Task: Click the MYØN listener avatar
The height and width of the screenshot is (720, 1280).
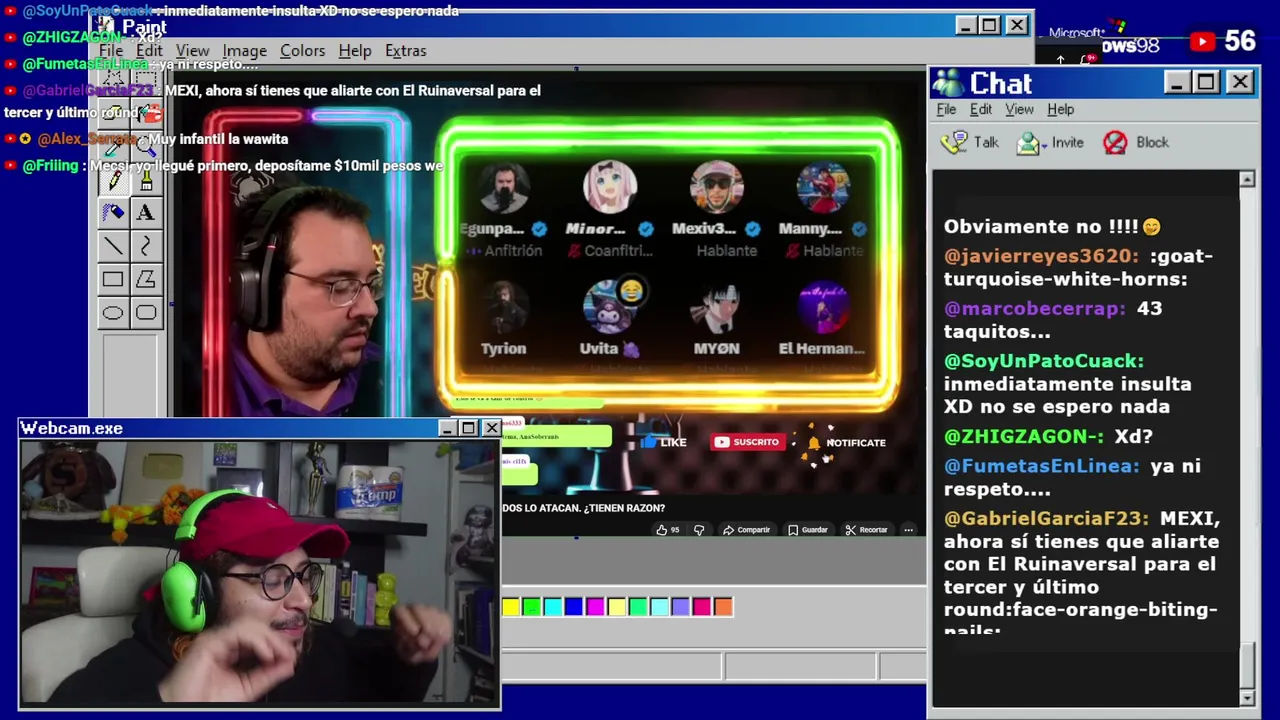Action: point(716,307)
